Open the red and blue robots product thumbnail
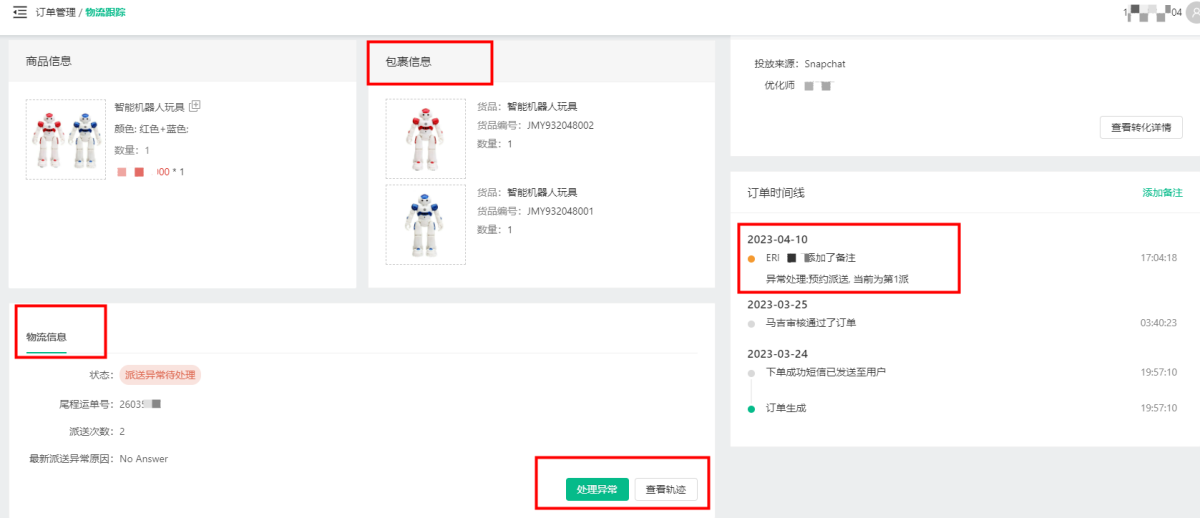Image resolution: width=1200 pixels, height=518 pixels. tap(66, 139)
